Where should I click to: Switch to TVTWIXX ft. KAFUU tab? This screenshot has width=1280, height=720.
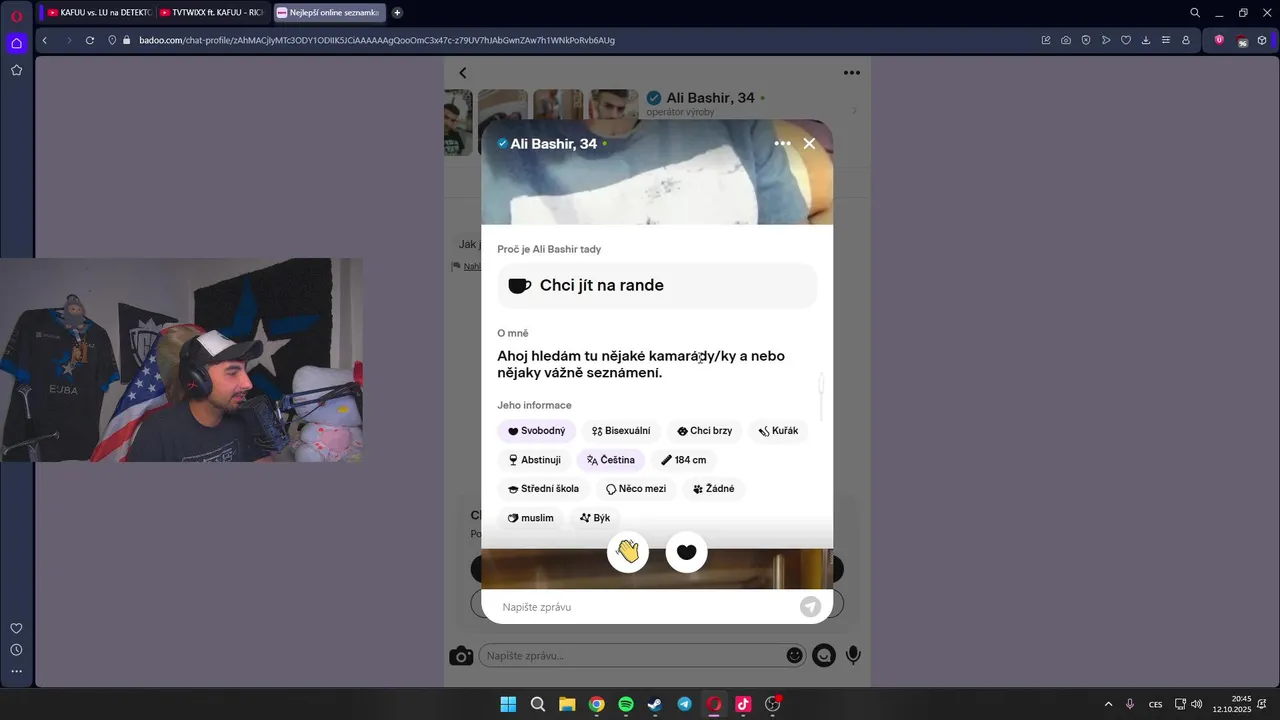point(210,13)
